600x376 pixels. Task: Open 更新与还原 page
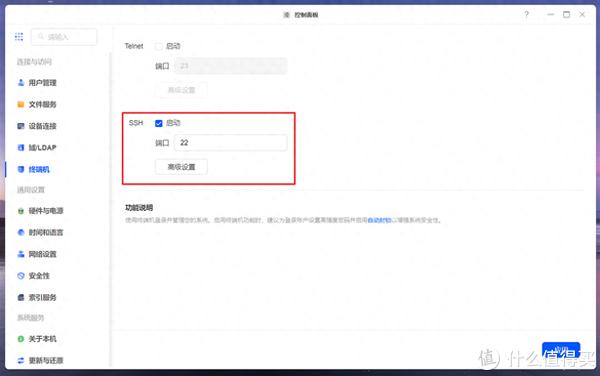click(x=41, y=360)
